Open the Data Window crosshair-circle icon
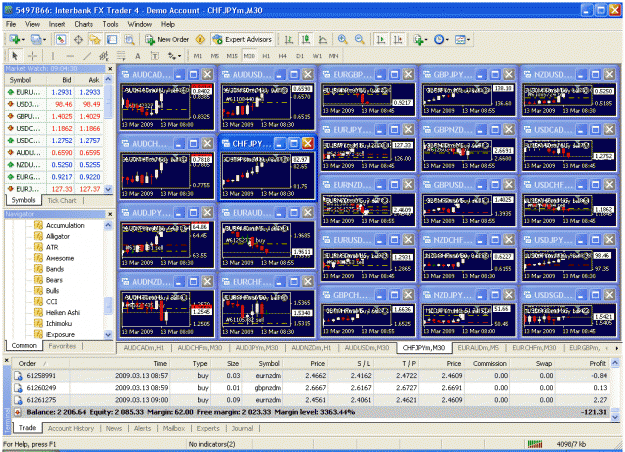Screen dimensions: 625x452 click(78, 39)
